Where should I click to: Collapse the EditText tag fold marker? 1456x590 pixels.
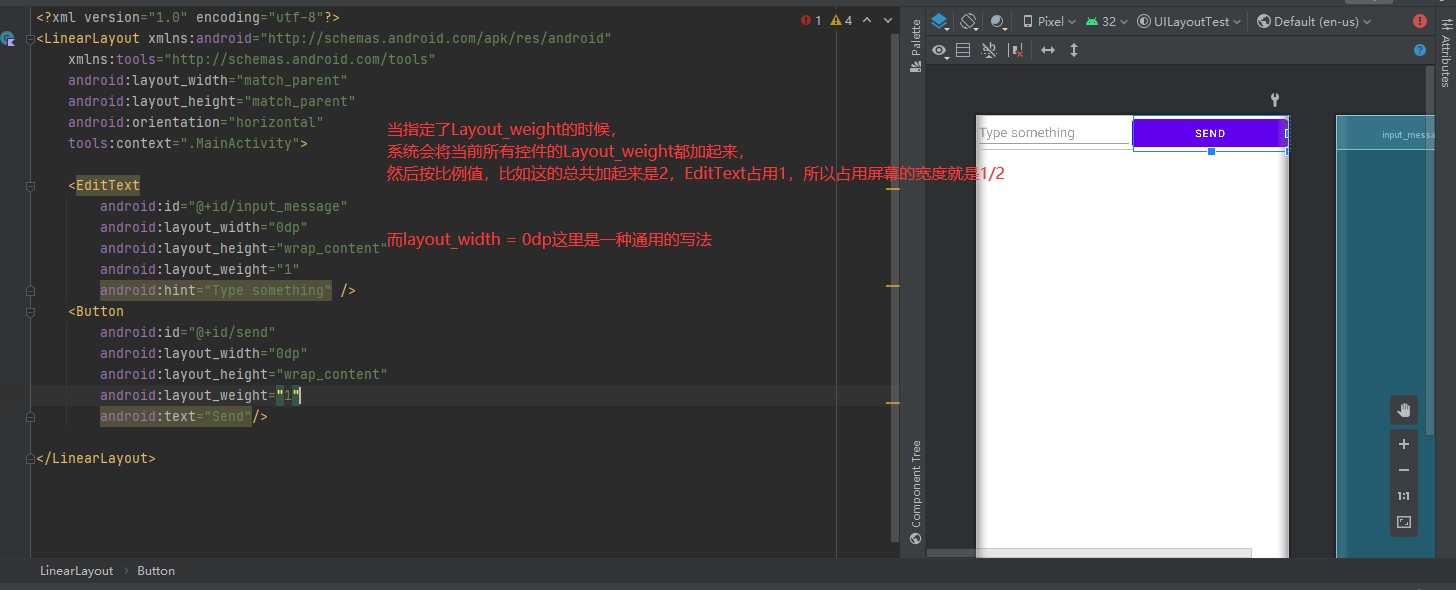point(31,186)
